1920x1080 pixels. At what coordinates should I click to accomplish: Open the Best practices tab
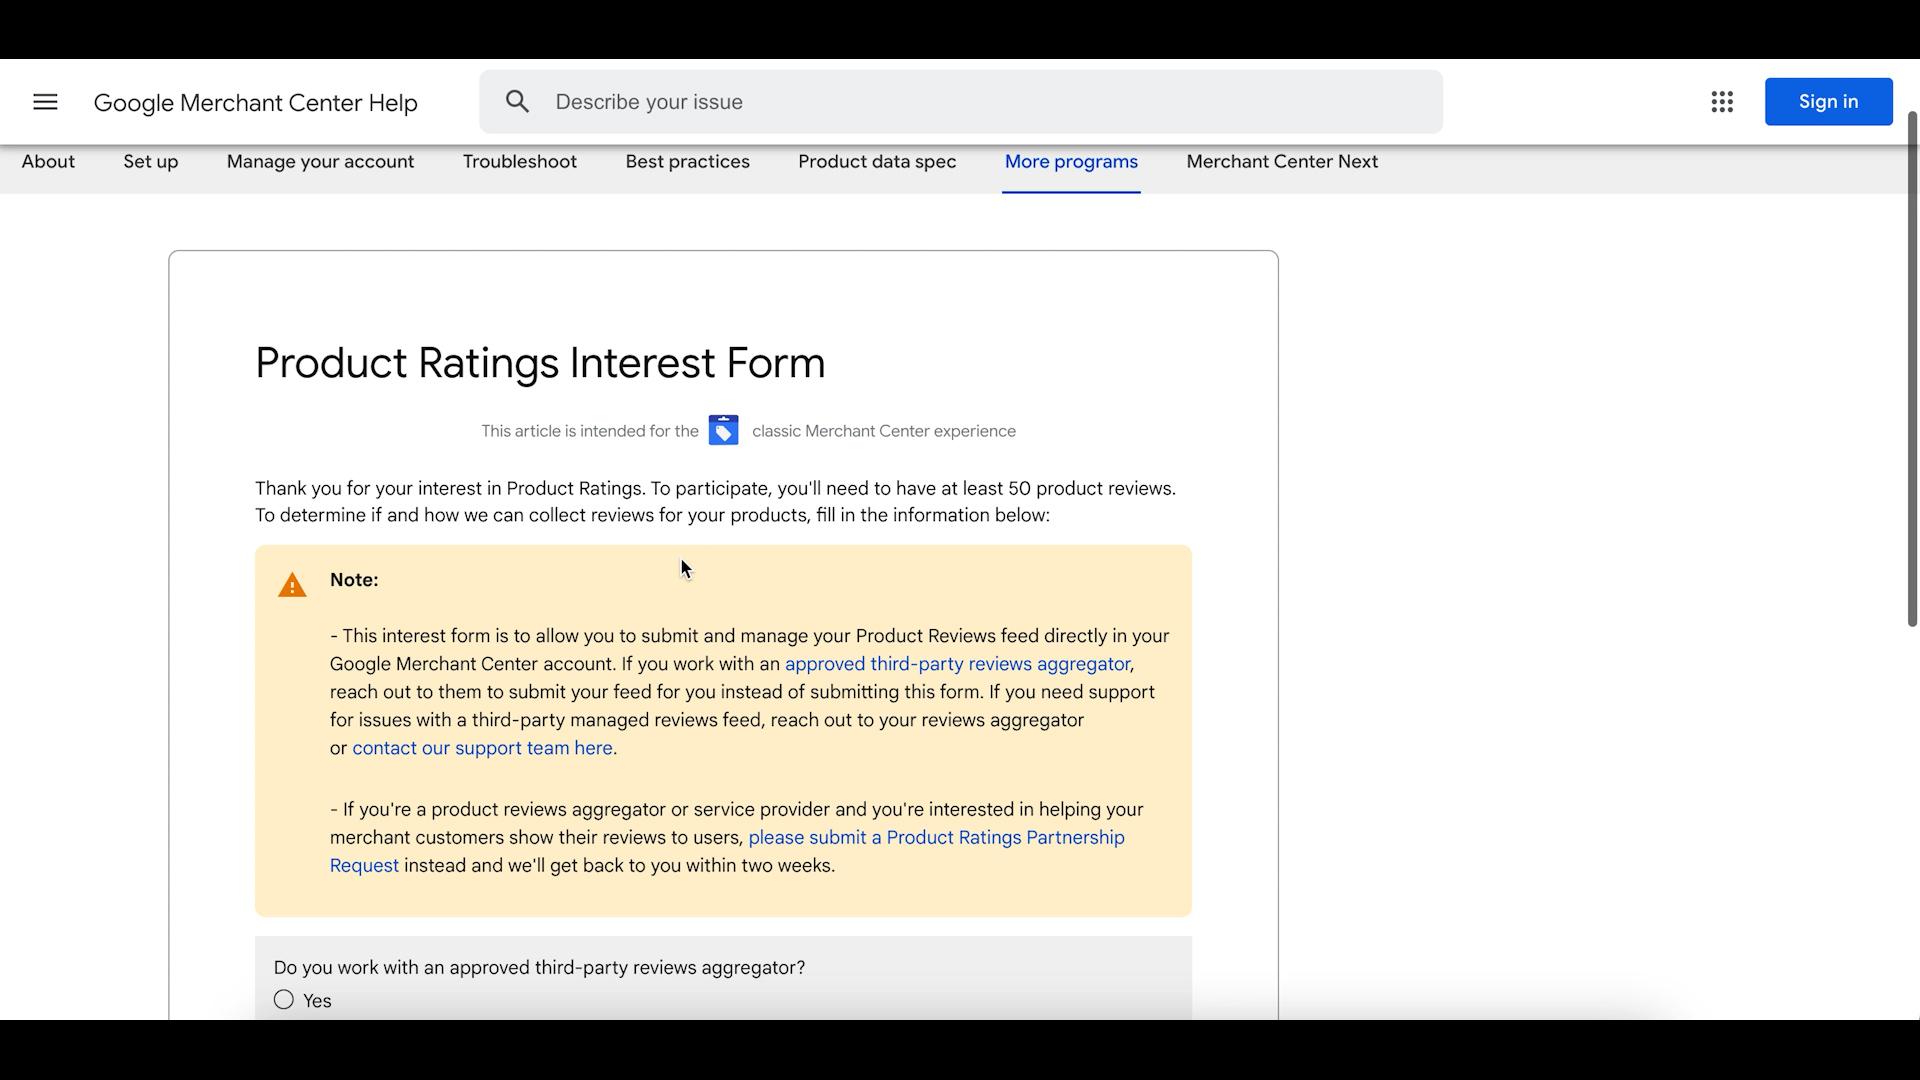688,162
